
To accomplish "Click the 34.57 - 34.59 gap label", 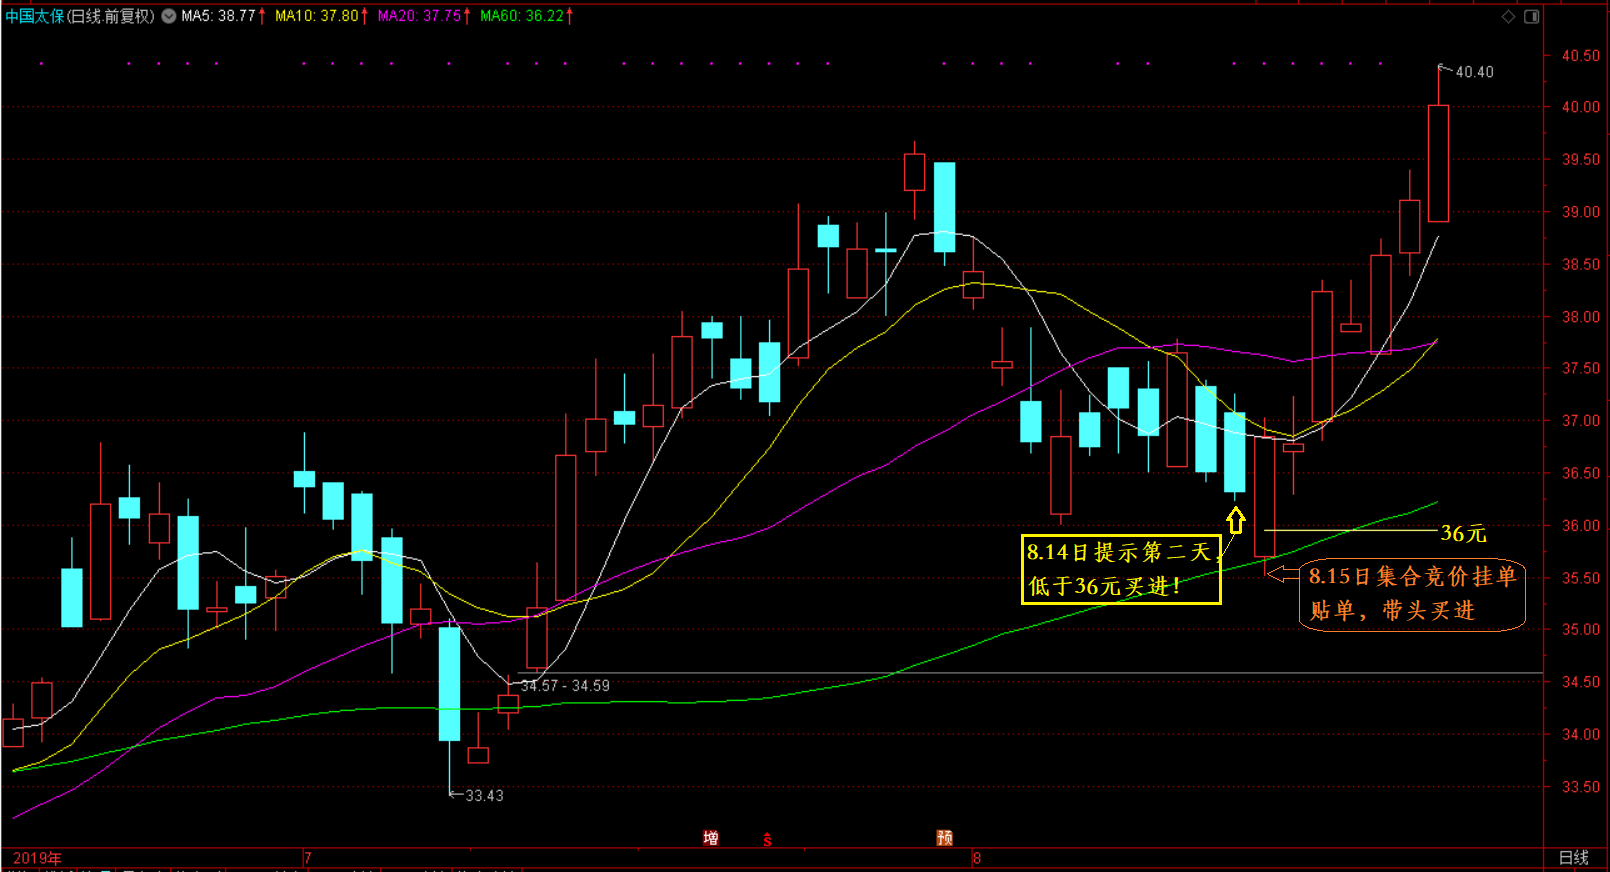I will 565,686.
